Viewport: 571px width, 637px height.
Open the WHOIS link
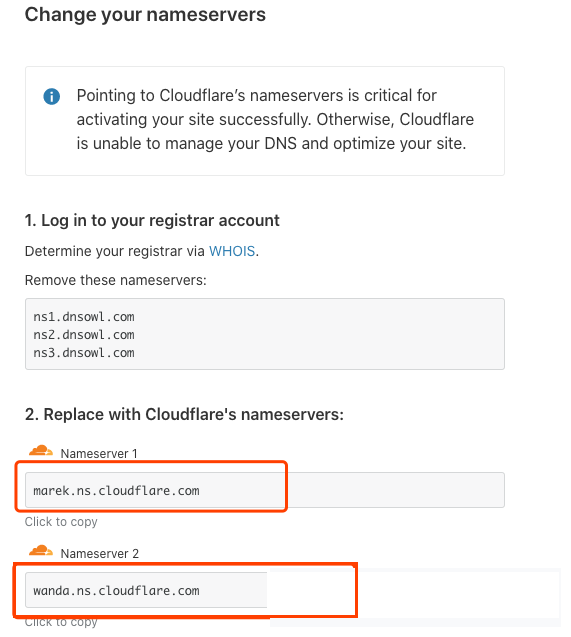coord(232,251)
